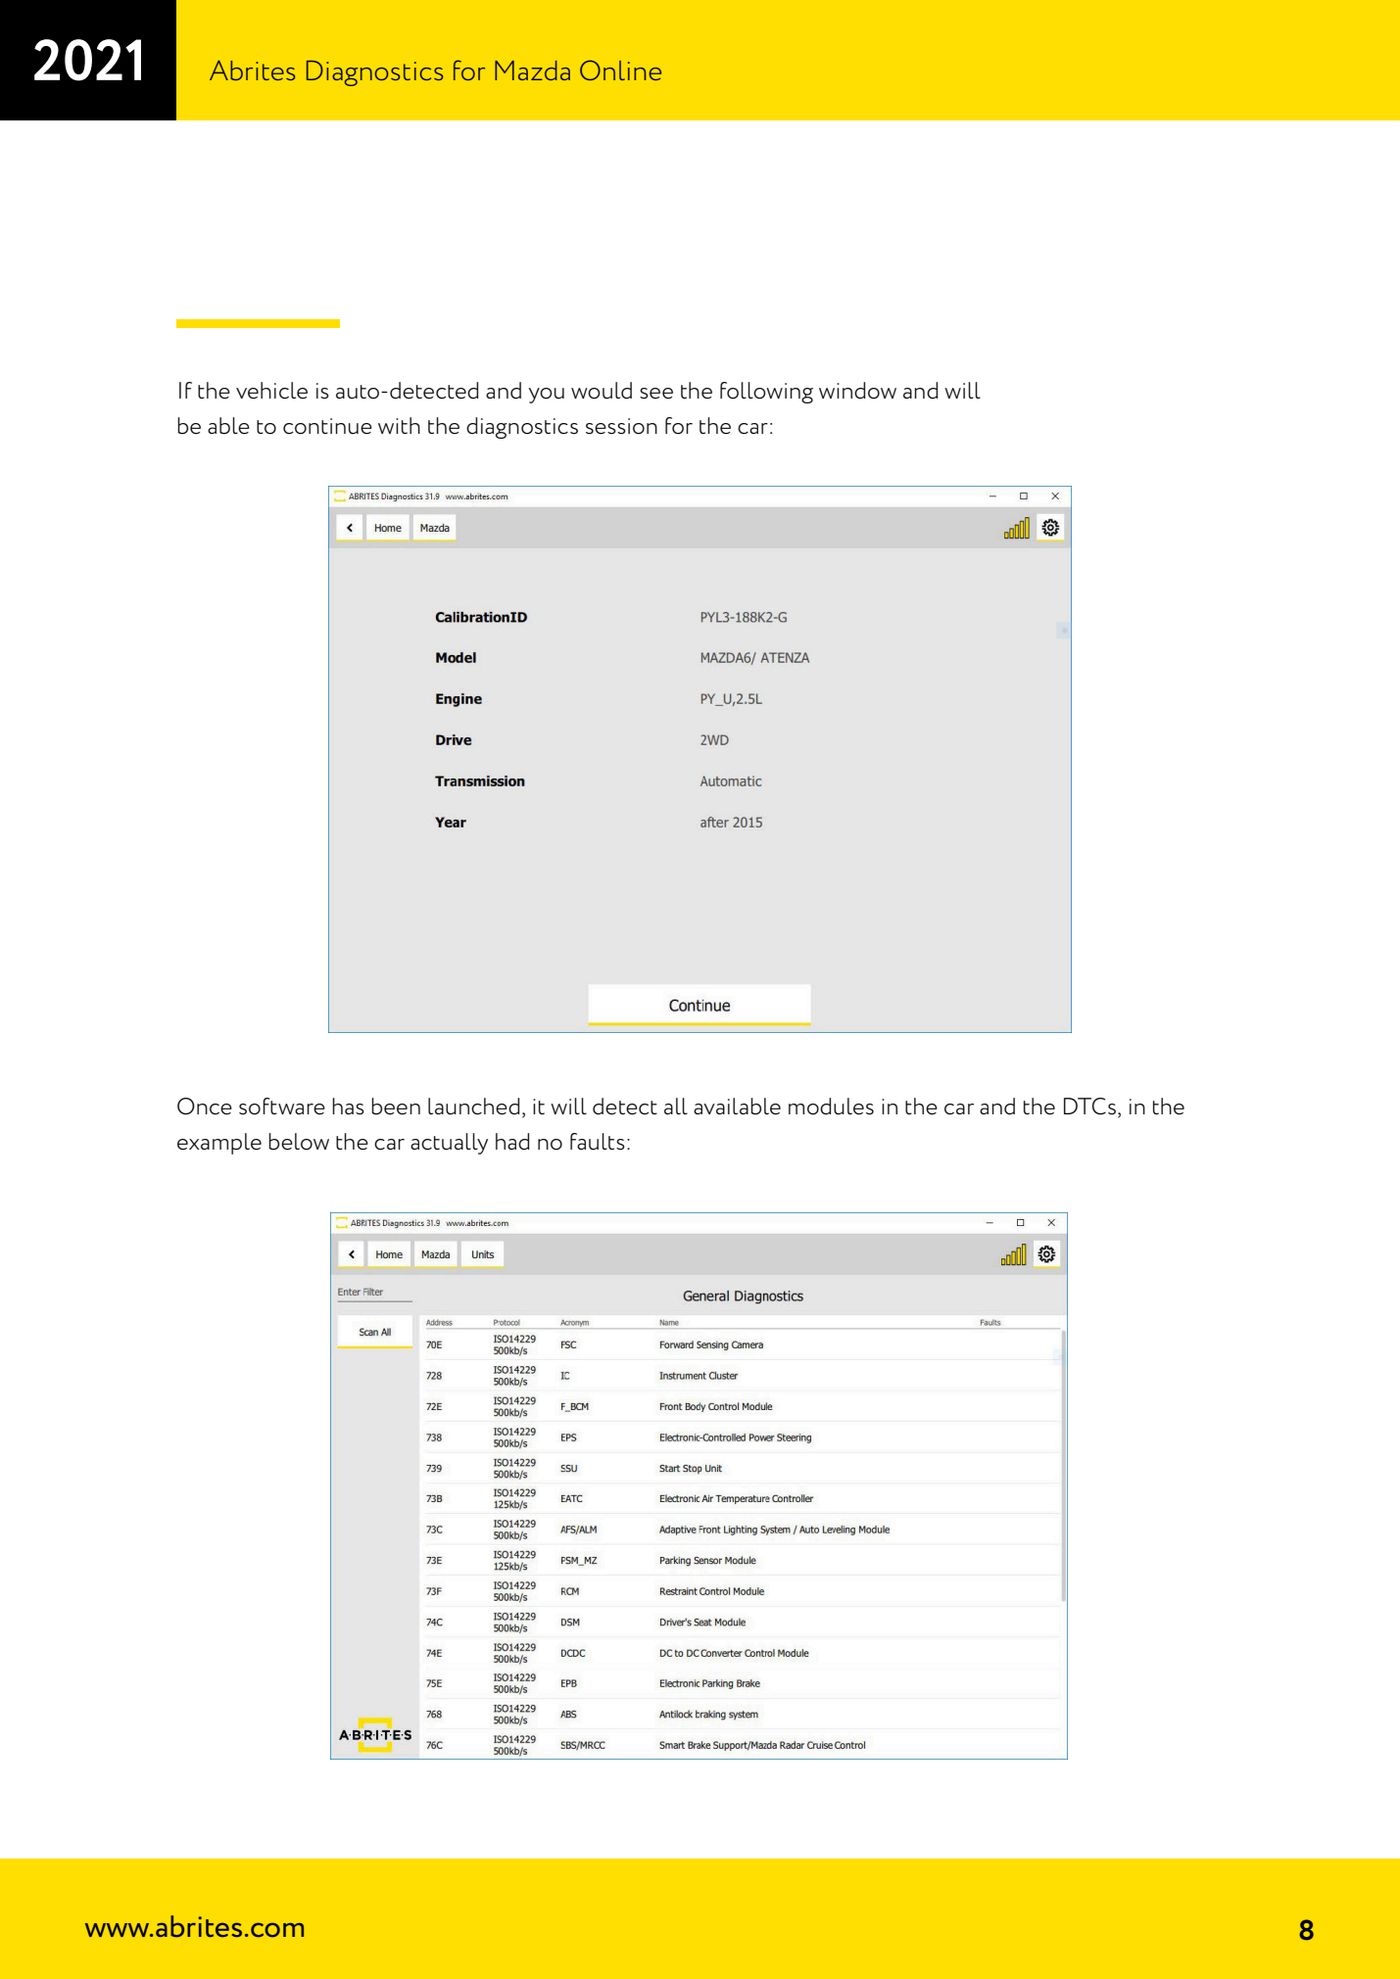Select Driver's Seat Module row
The height and width of the screenshot is (1979, 1400).
click(x=740, y=1623)
